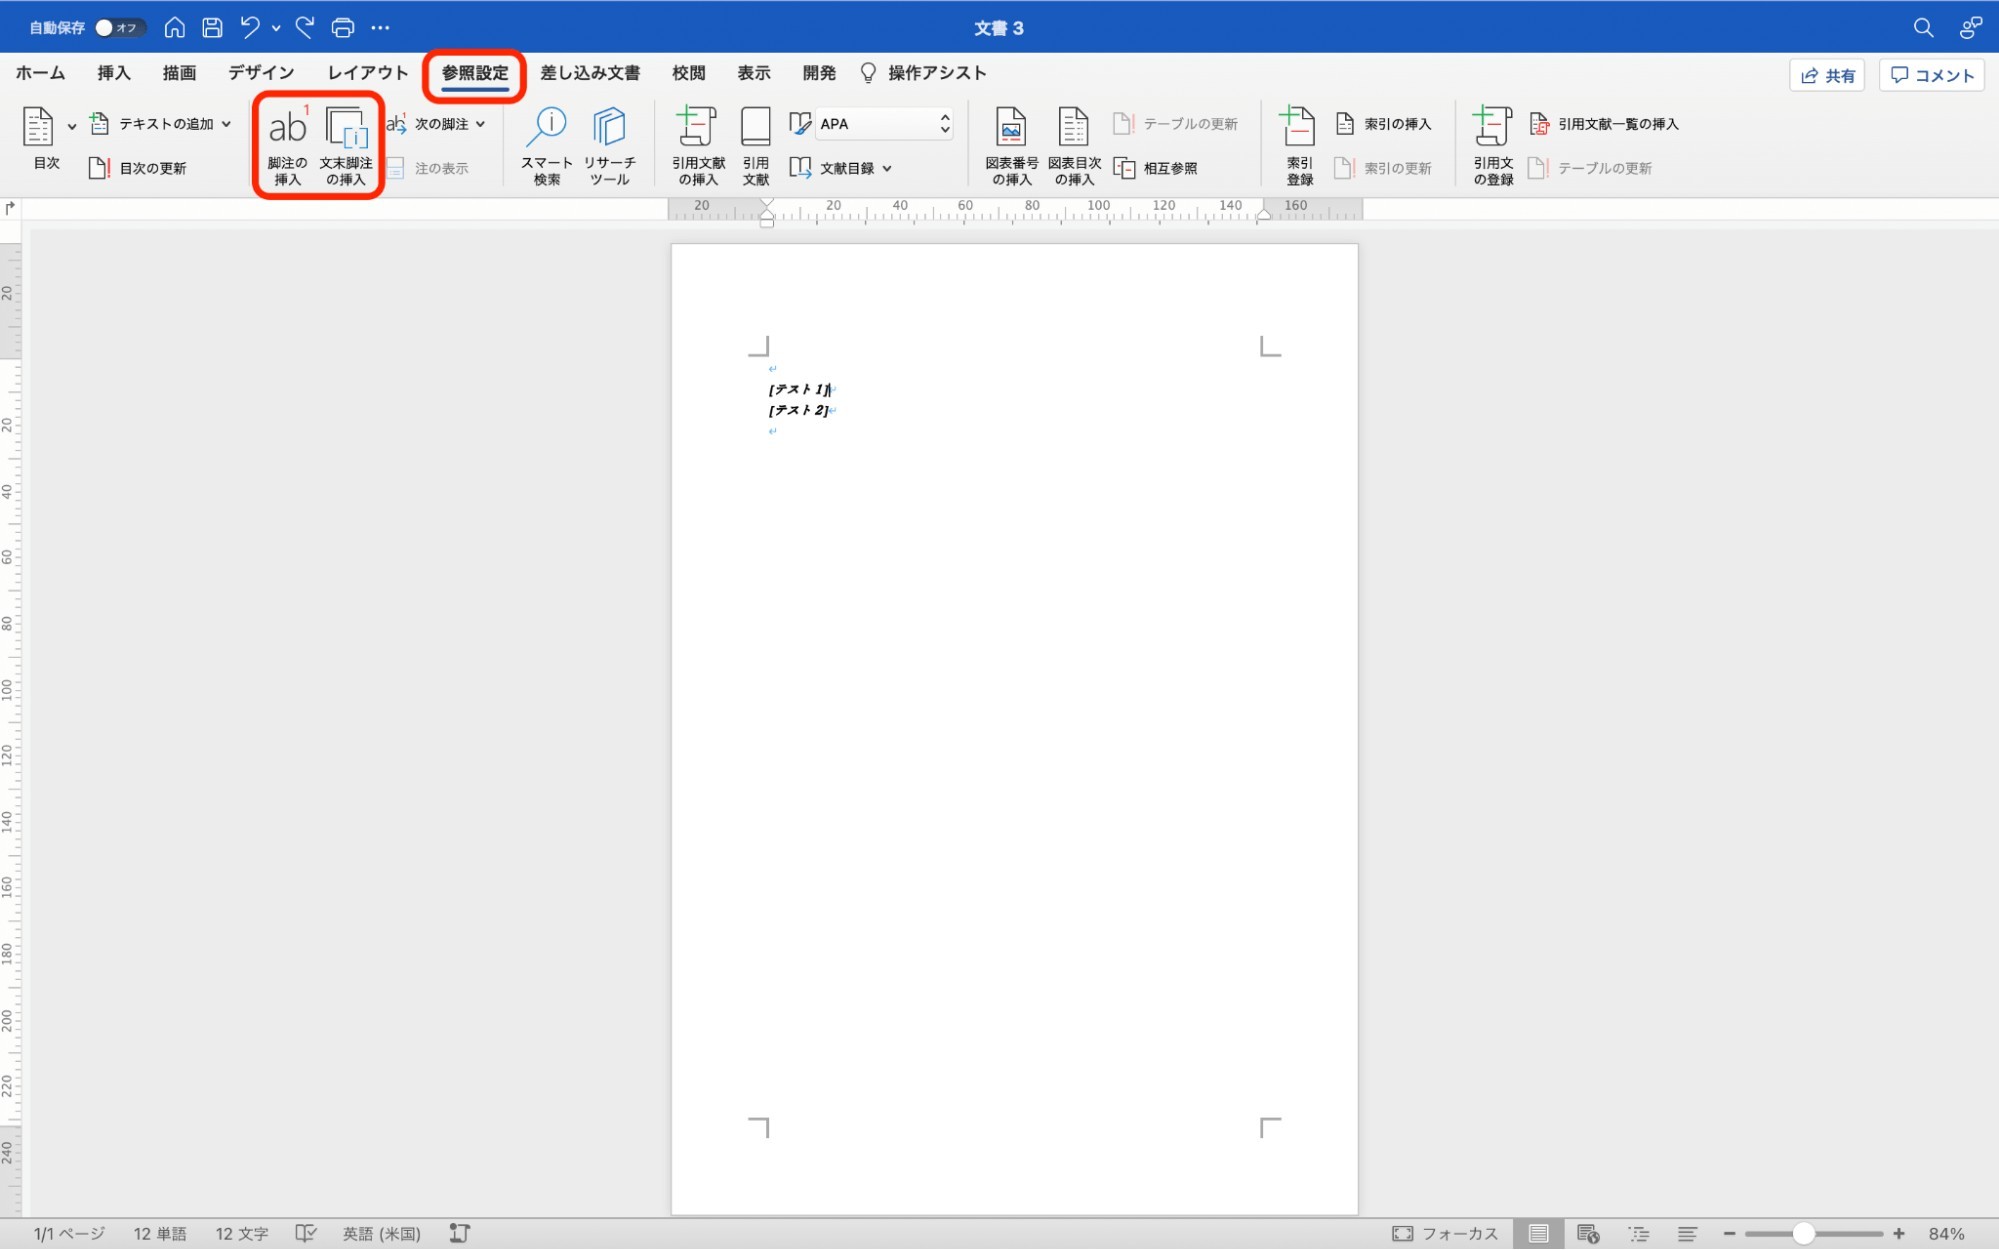The width and height of the screenshot is (1999, 1250).
Task: Click the 12 文字 character count
Action: (x=242, y=1234)
